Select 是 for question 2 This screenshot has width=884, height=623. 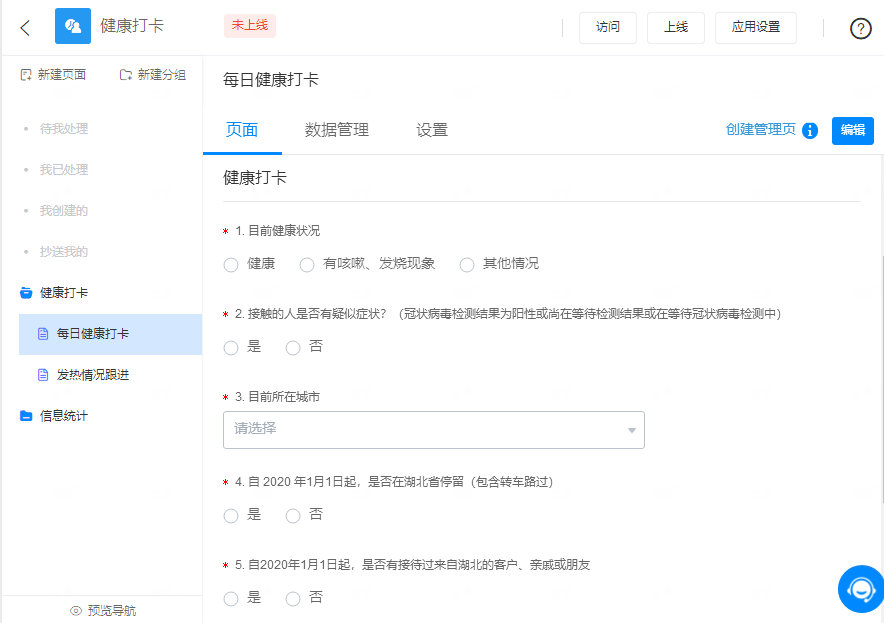pos(230,347)
